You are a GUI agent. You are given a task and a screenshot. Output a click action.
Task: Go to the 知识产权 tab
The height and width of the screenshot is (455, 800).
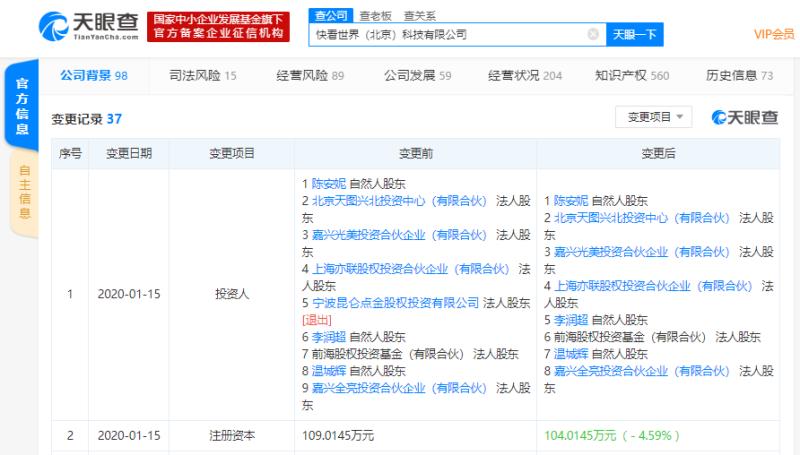tap(632, 75)
